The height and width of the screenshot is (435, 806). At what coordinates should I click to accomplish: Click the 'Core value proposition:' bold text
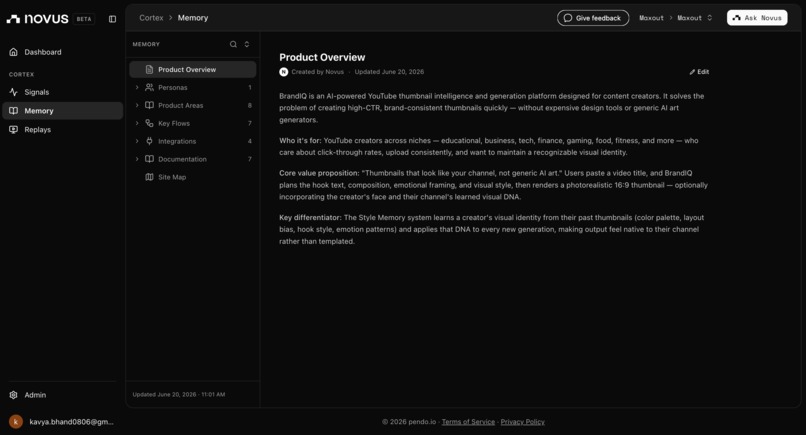click(x=319, y=173)
